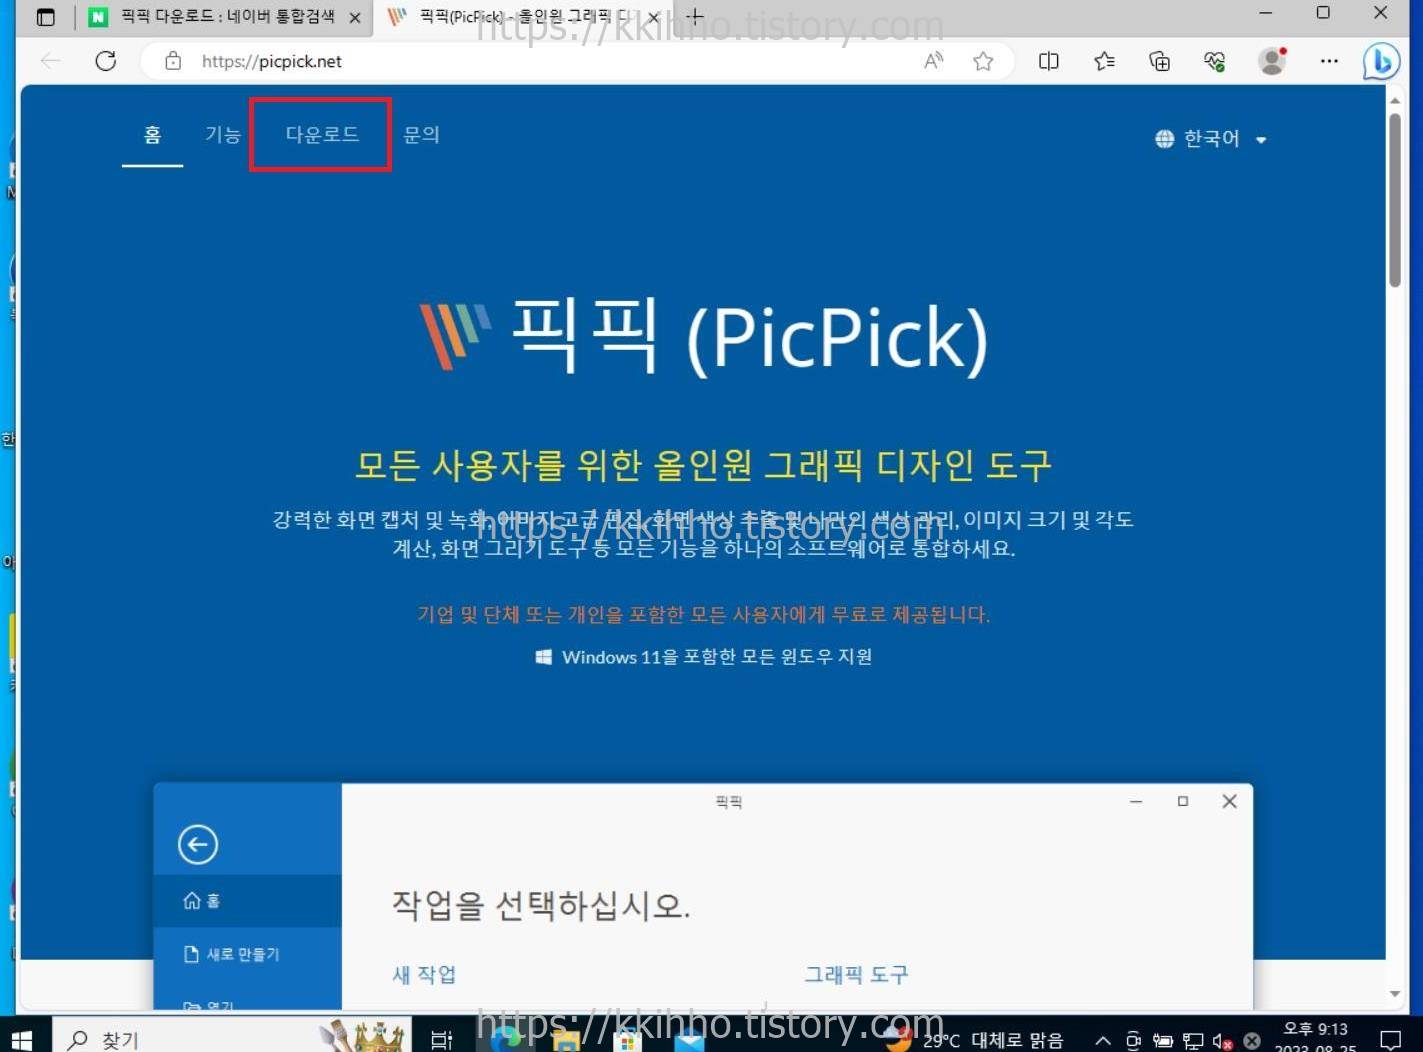
Task: Close the 픽픽 다운로드 Naver tab
Action: 354,17
